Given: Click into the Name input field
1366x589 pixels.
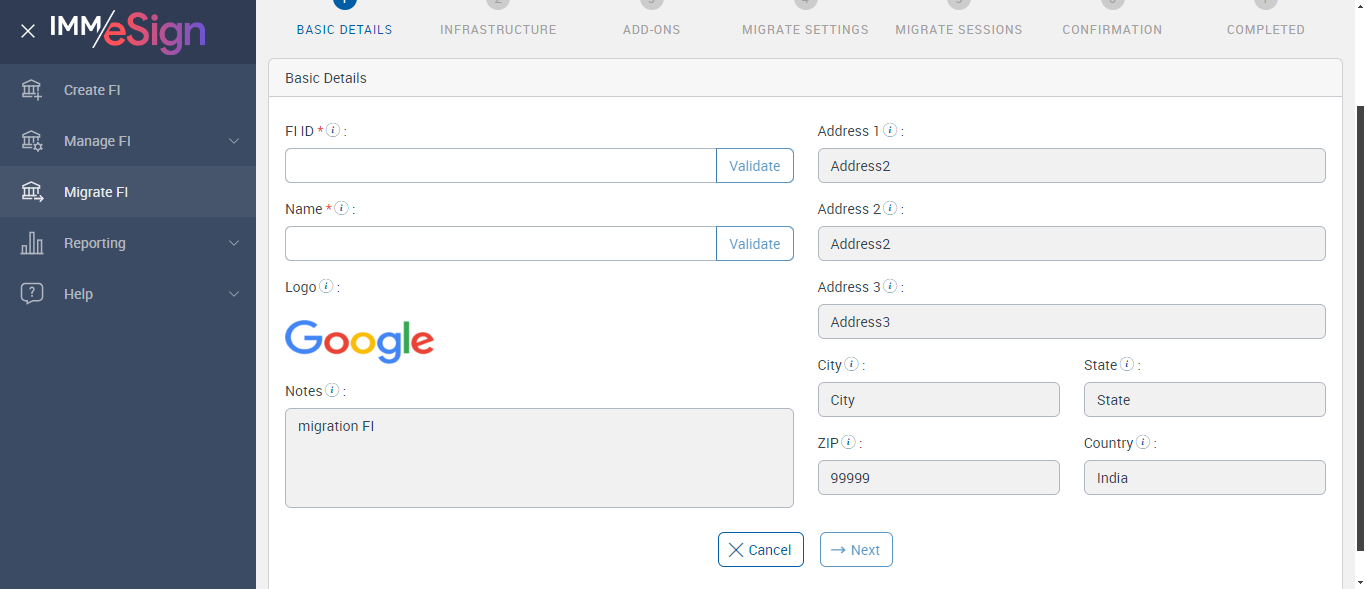Looking at the screenshot, I should [x=500, y=244].
